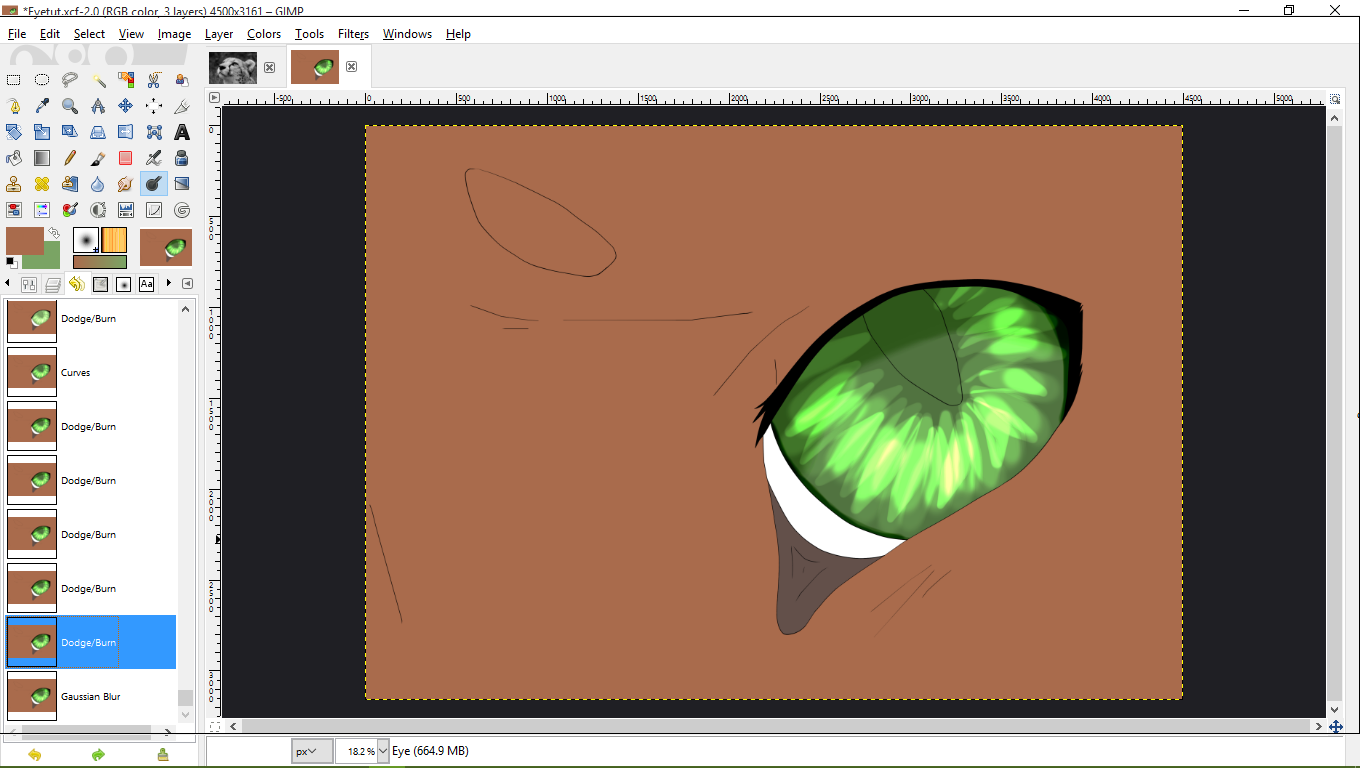Image resolution: width=1360 pixels, height=768 pixels.
Task: Toggle zoom image when window resizes
Action: click(x=1335, y=98)
